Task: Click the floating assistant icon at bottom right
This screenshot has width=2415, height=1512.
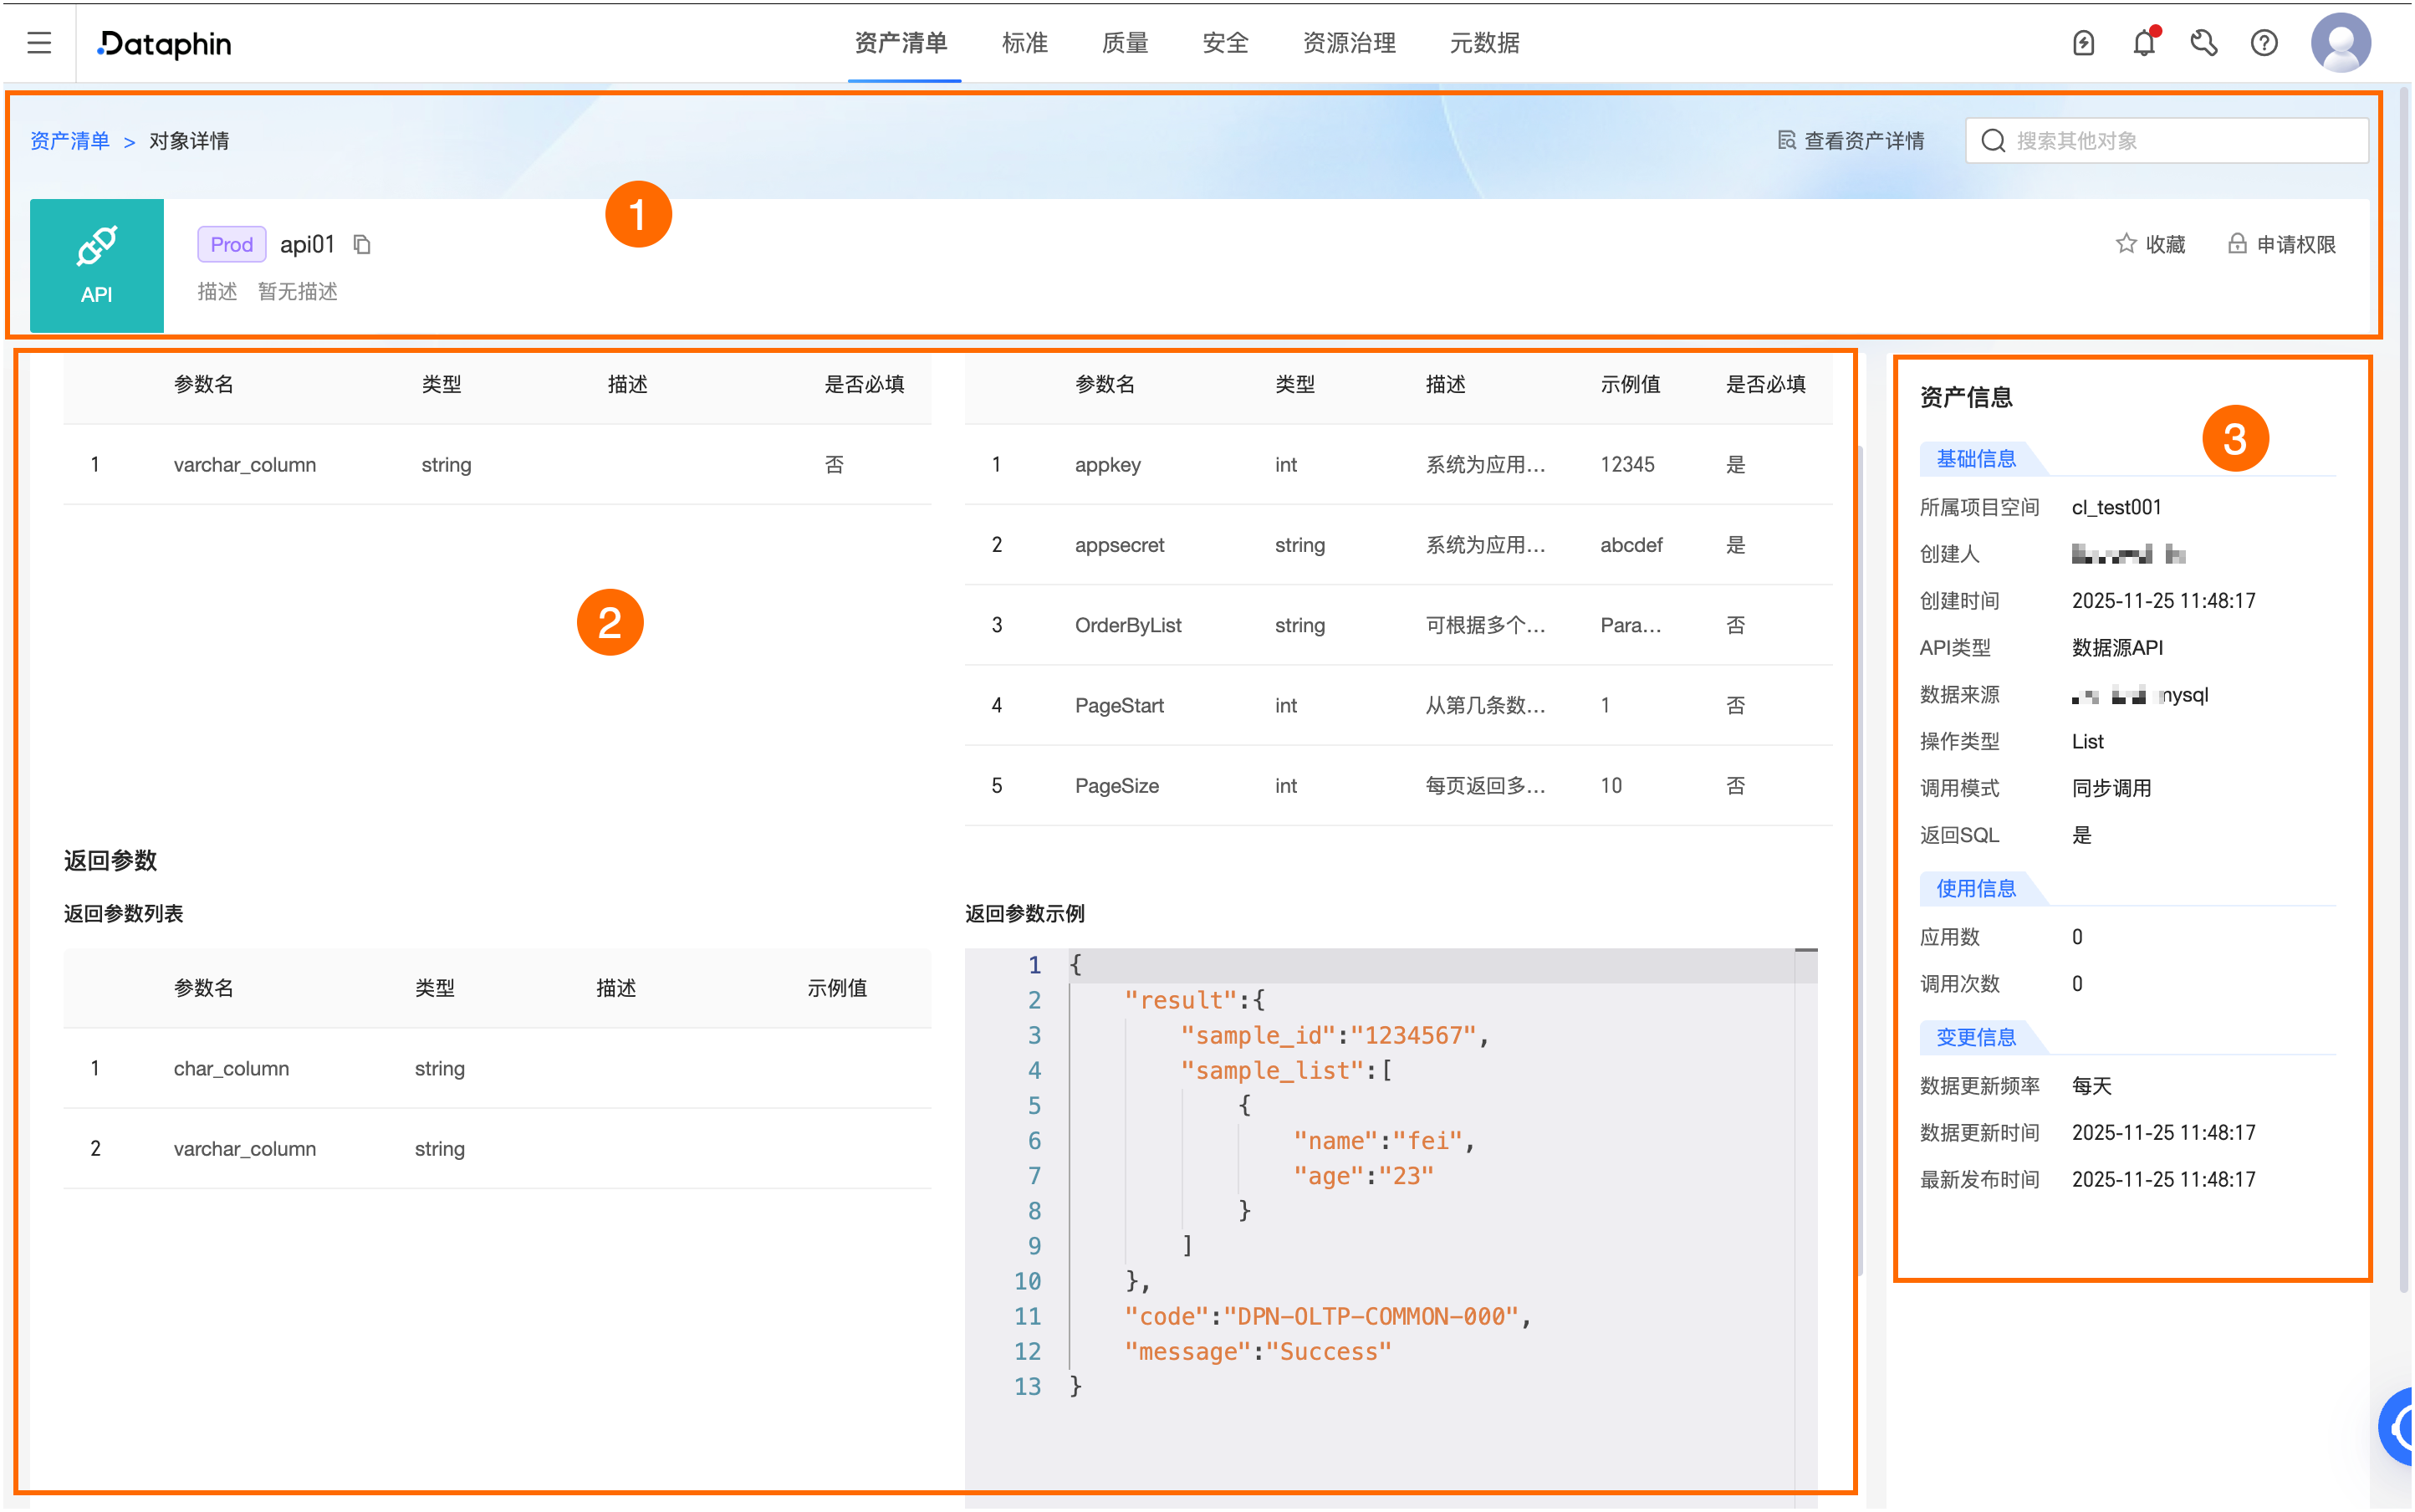Action: point(2399,1427)
